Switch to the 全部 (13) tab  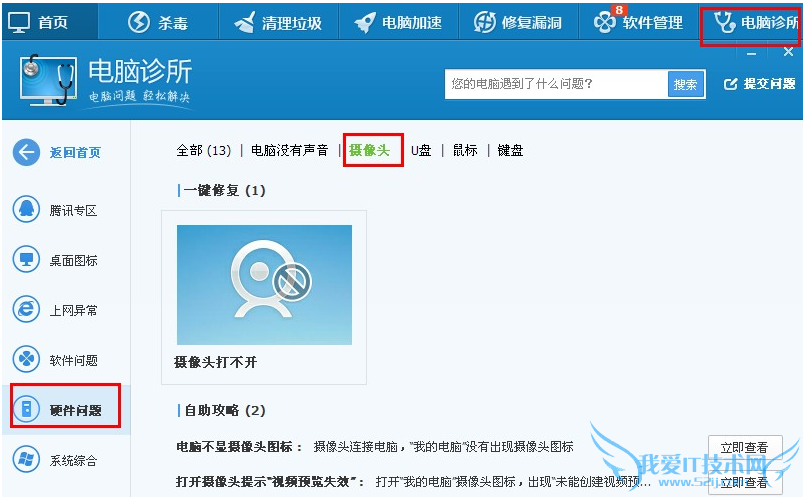click(x=204, y=151)
